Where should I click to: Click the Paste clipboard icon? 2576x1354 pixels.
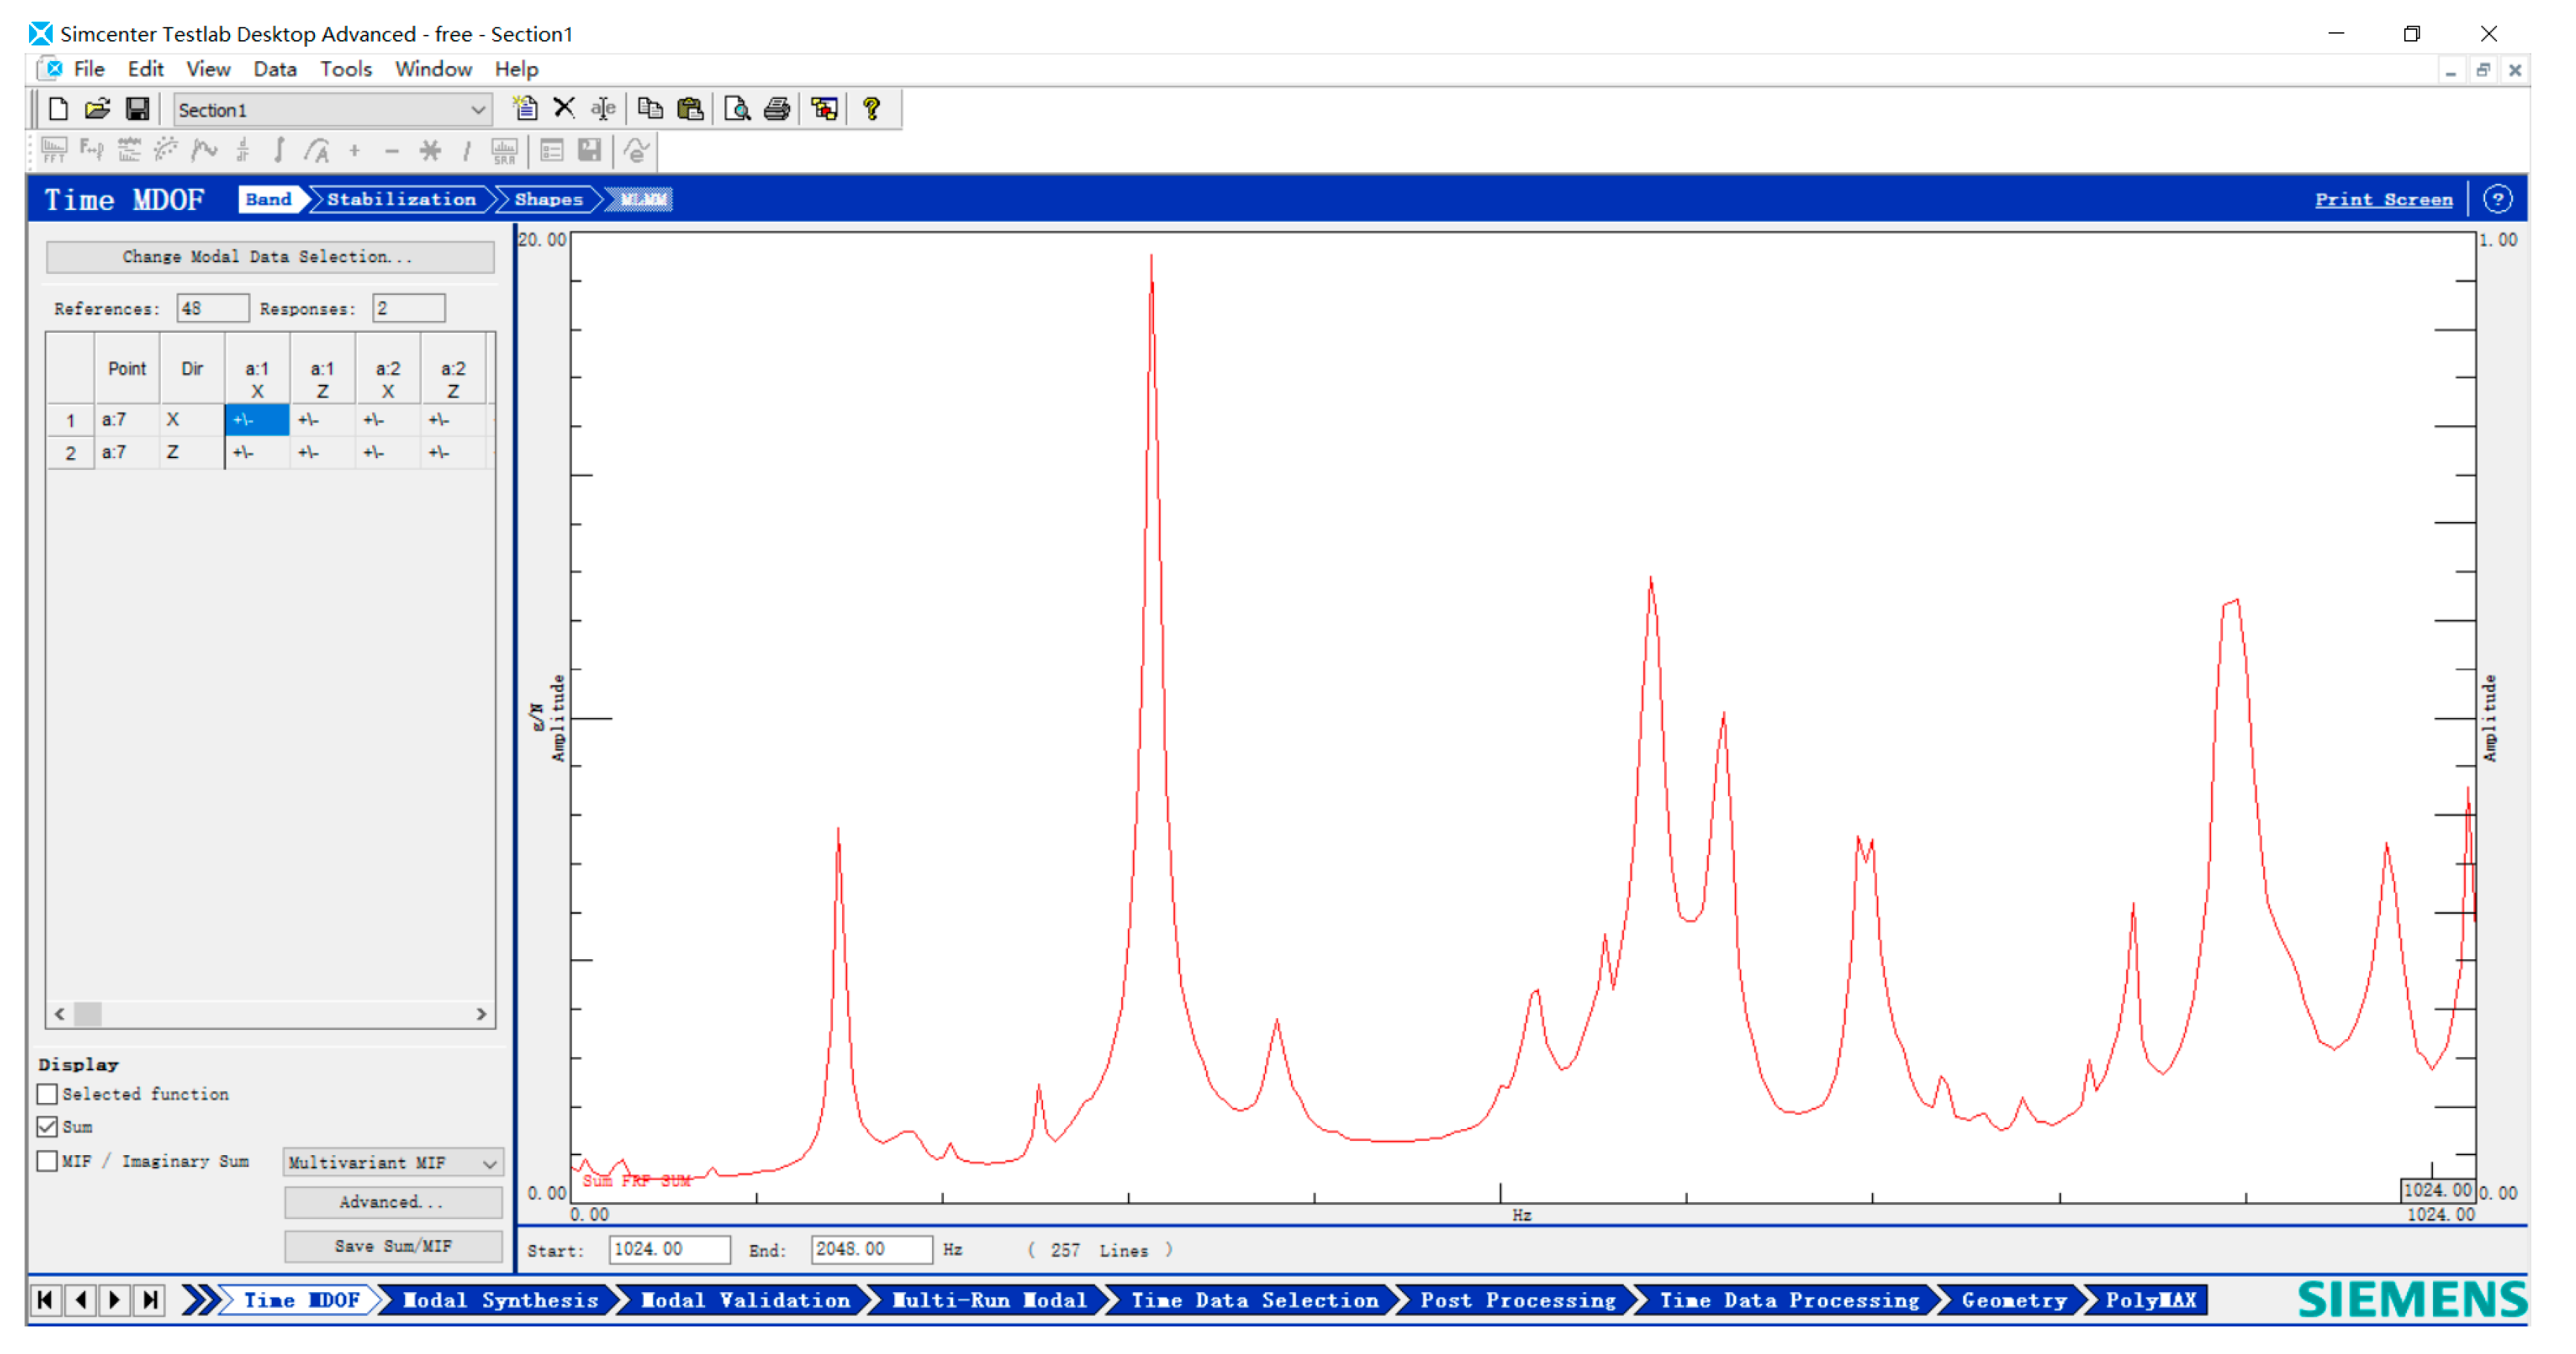pyautogui.click(x=690, y=109)
